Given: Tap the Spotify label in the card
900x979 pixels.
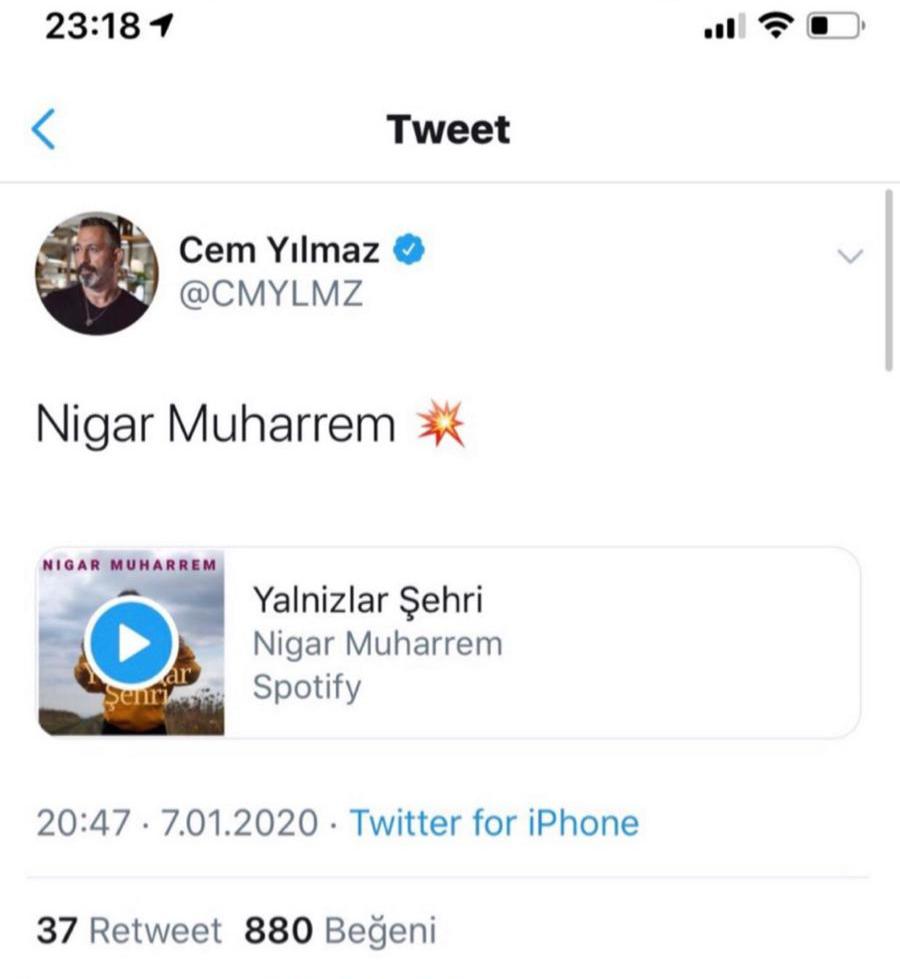Looking at the screenshot, I should coord(307,688).
